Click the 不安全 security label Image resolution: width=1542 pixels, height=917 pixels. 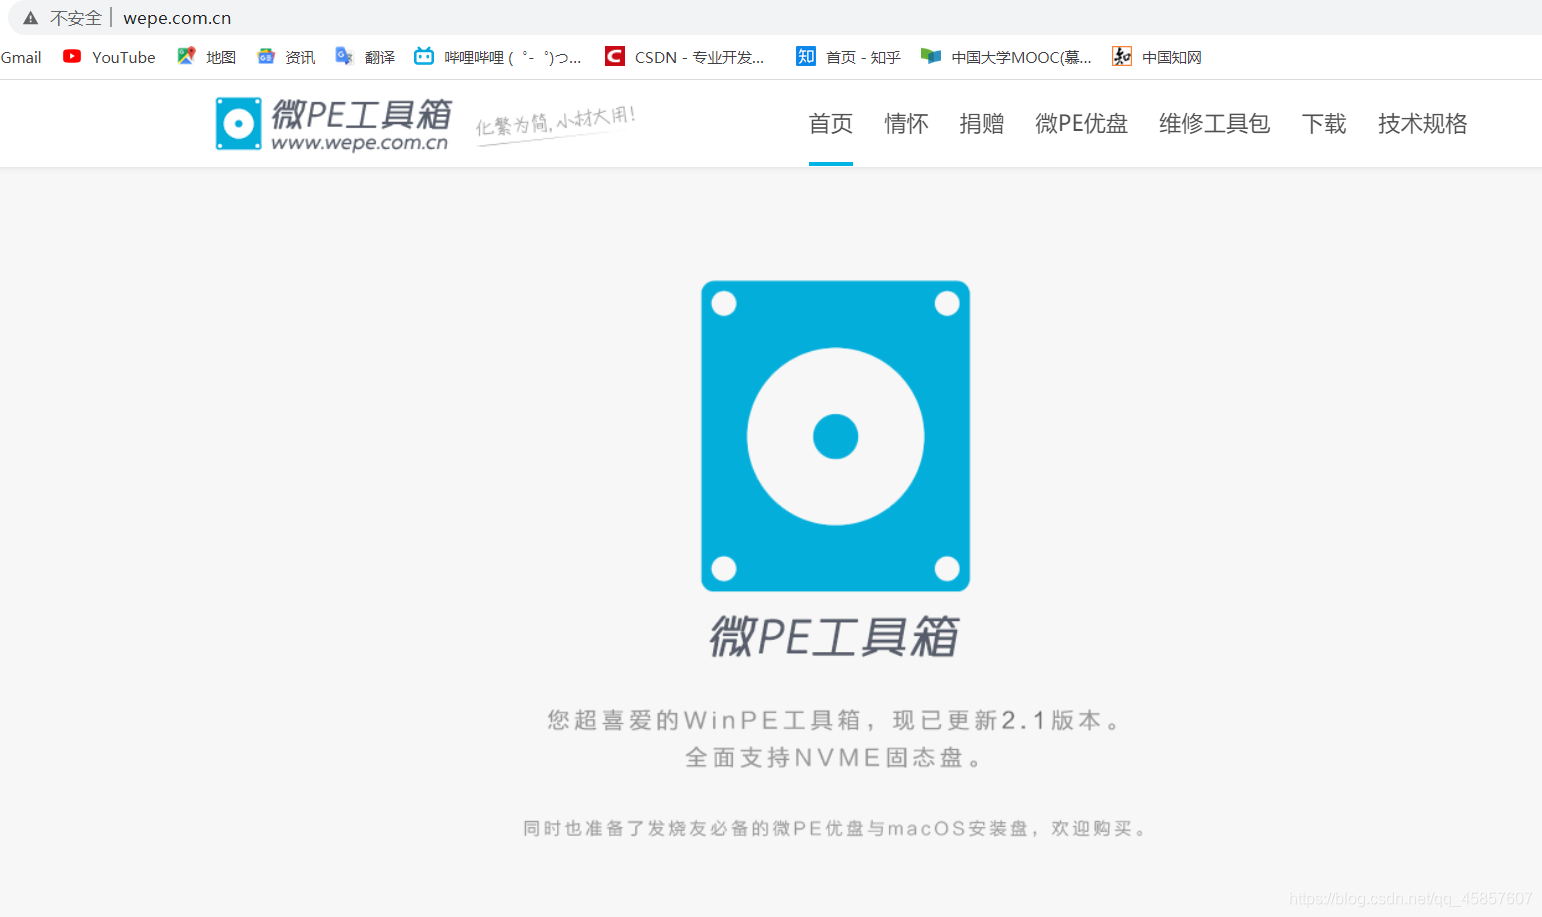pos(76,18)
